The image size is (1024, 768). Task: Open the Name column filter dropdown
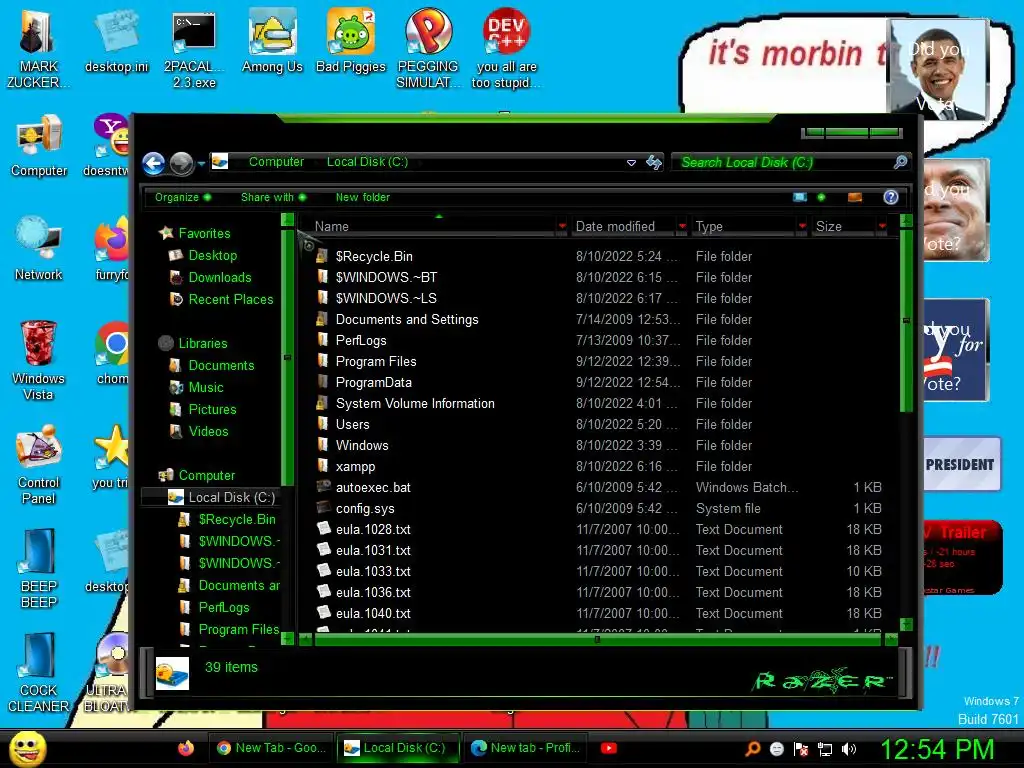[x=562, y=227]
